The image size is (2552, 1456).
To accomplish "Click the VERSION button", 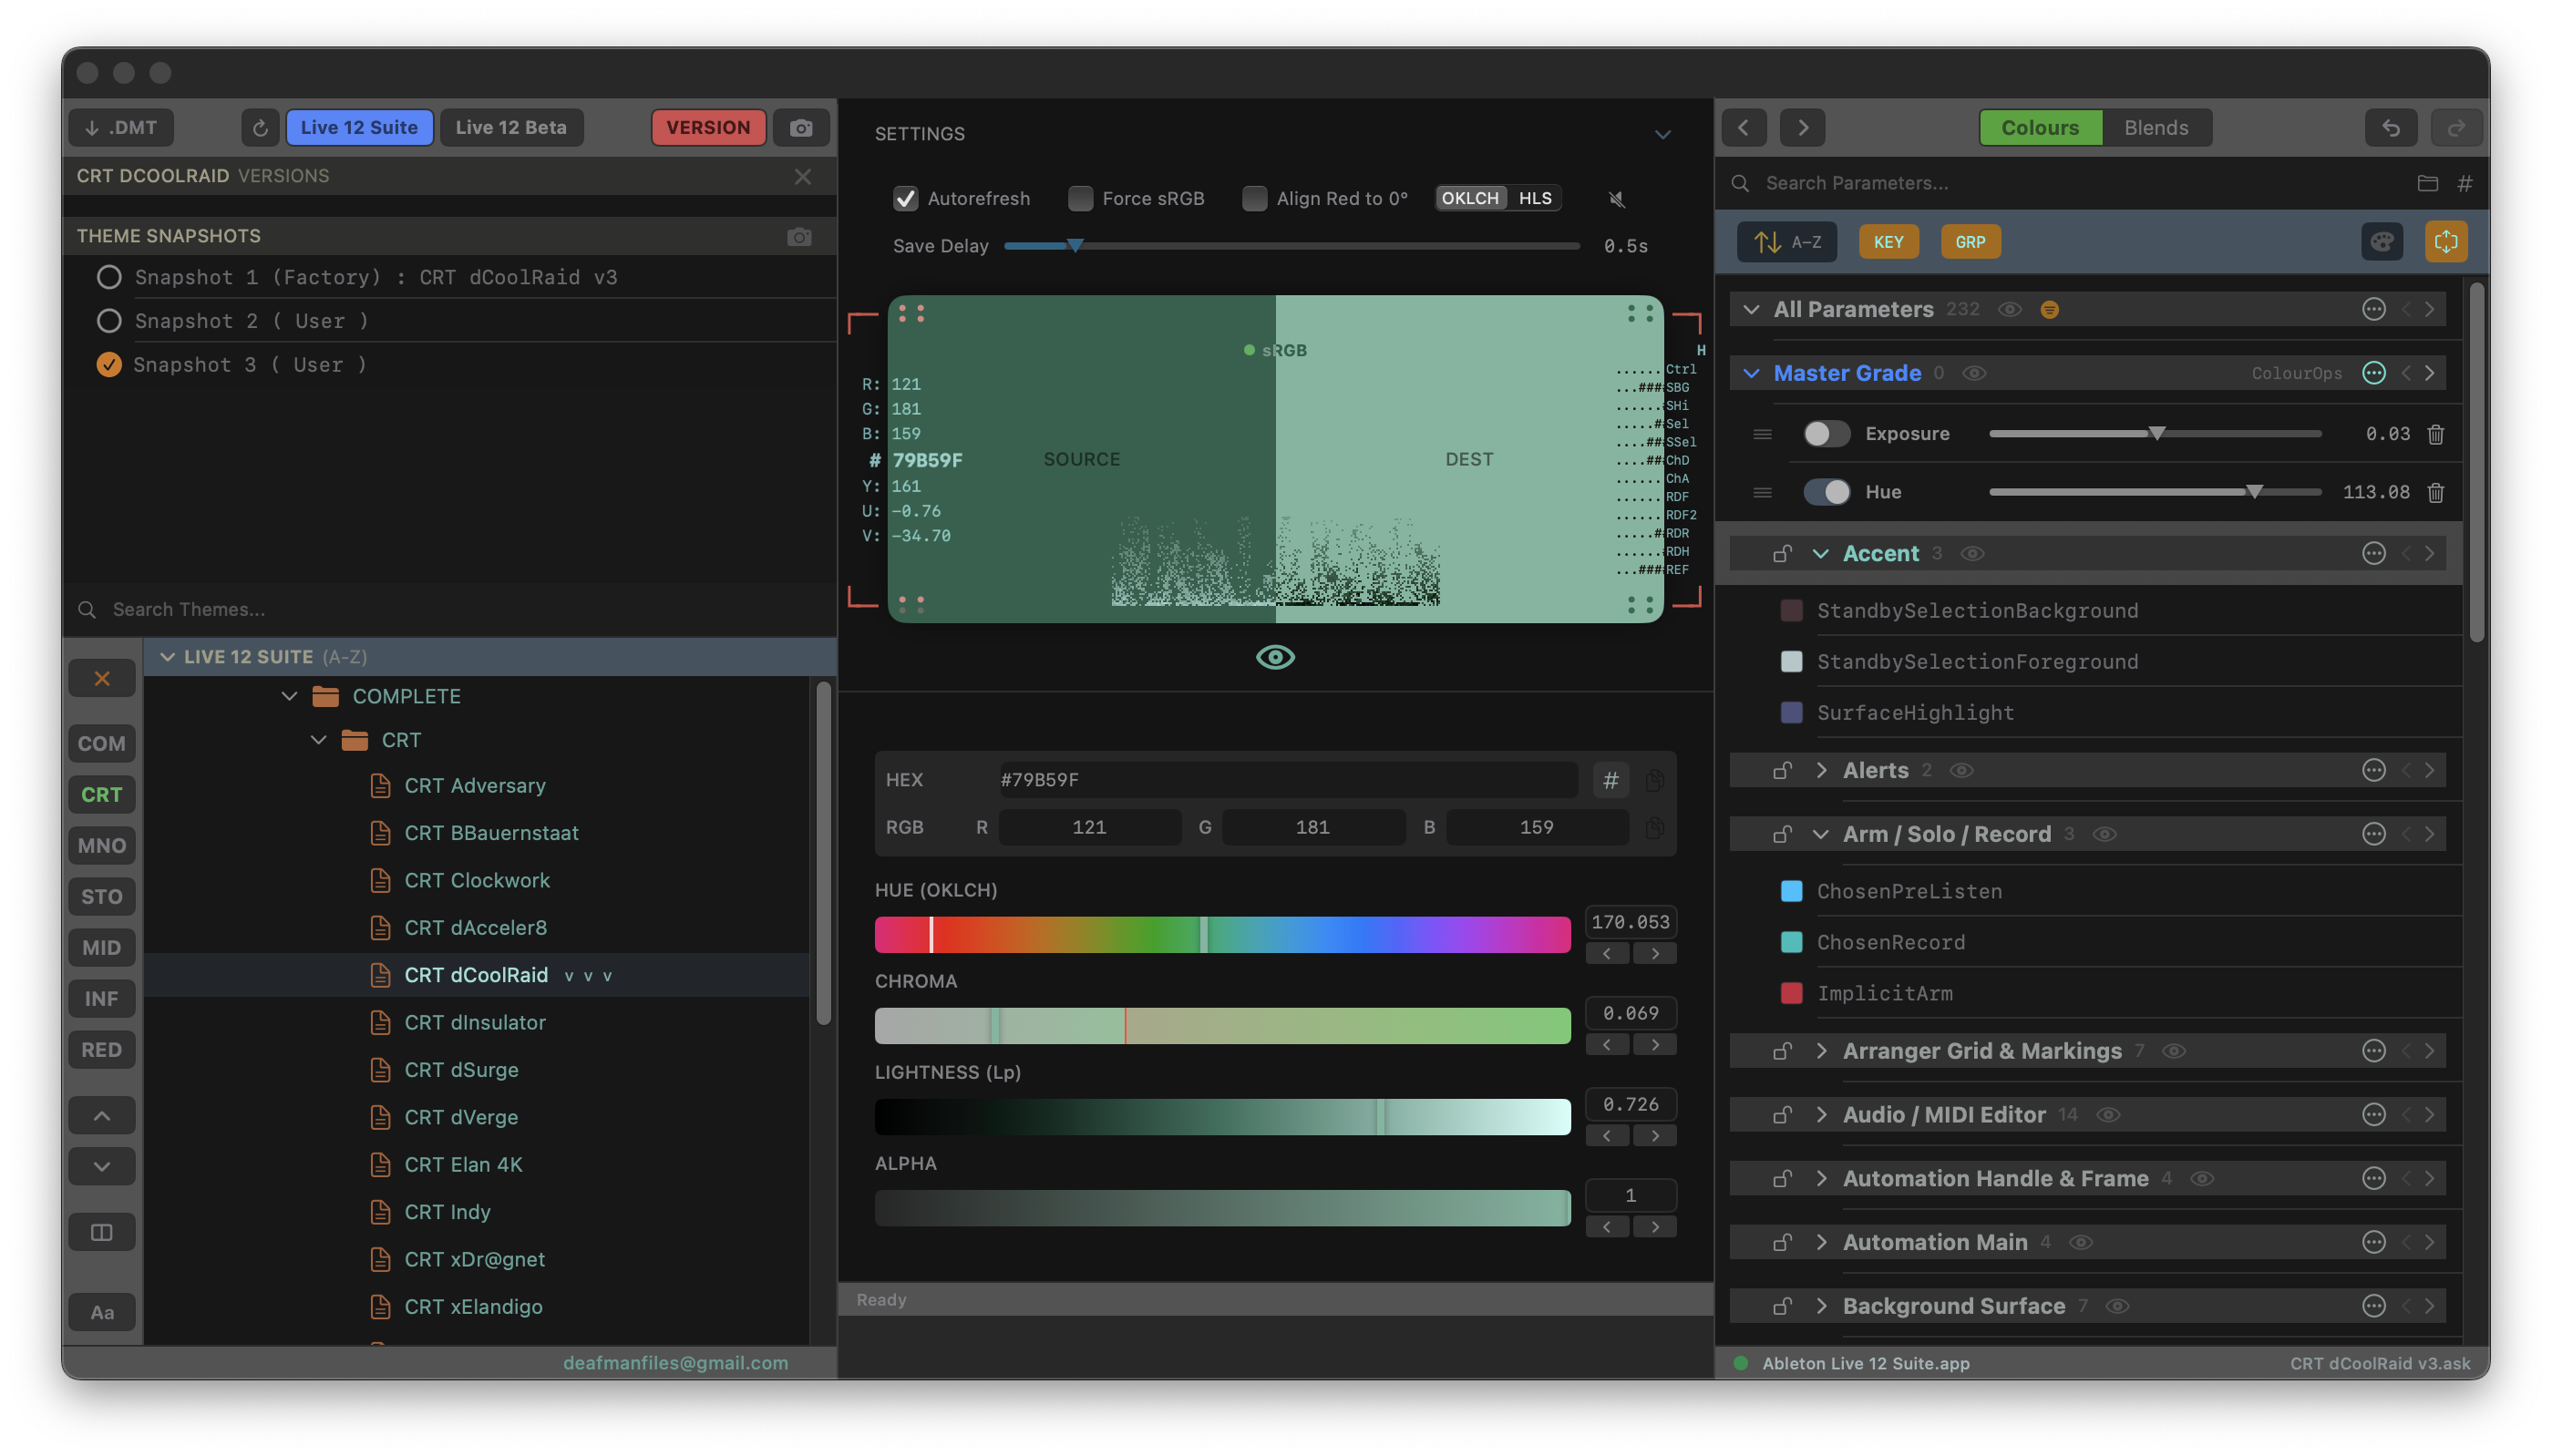I will coord(708,128).
